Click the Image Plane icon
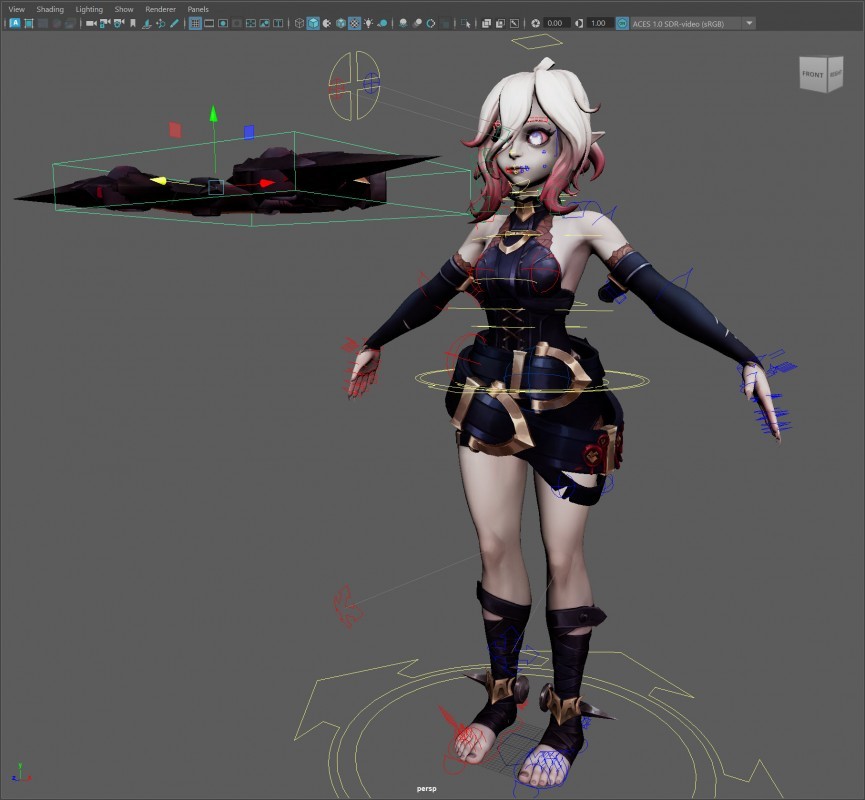 pyautogui.click(x=146, y=23)
